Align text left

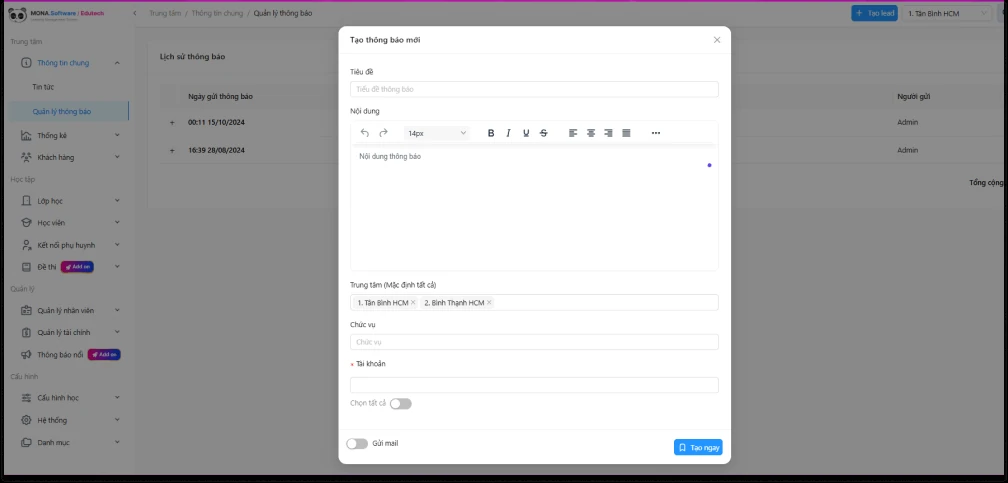pos(573,133)
